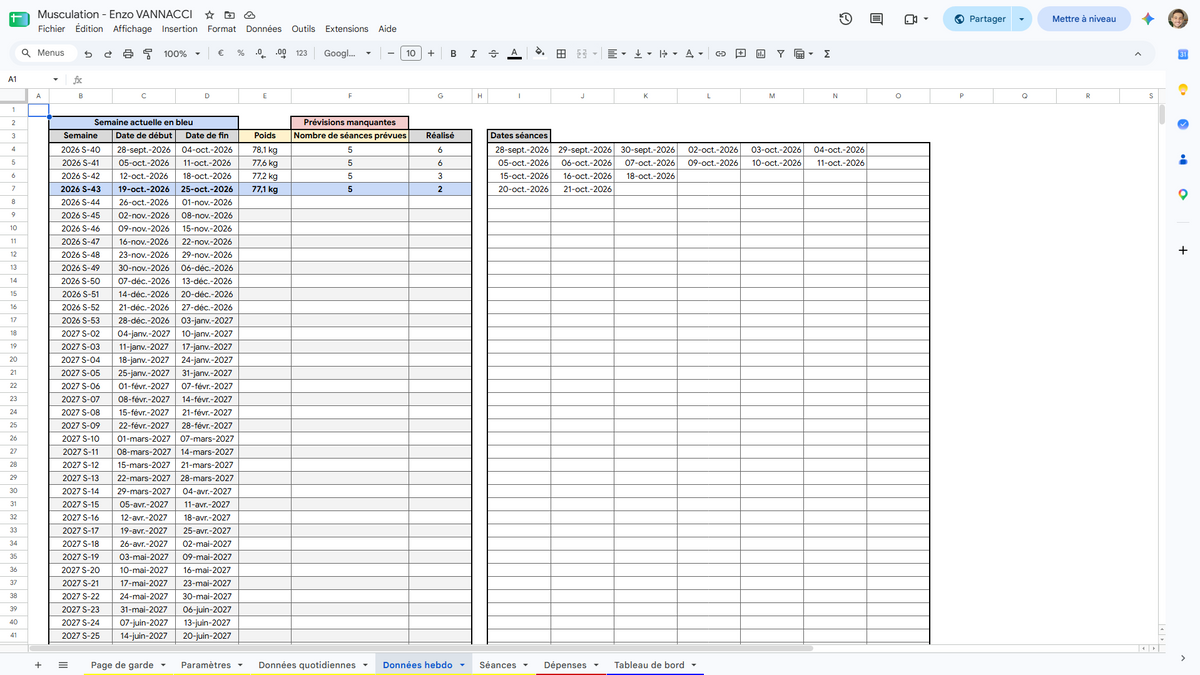Toggle italic formatting
The height and width of the screenshot is (675, 1200).
point(473,54)
